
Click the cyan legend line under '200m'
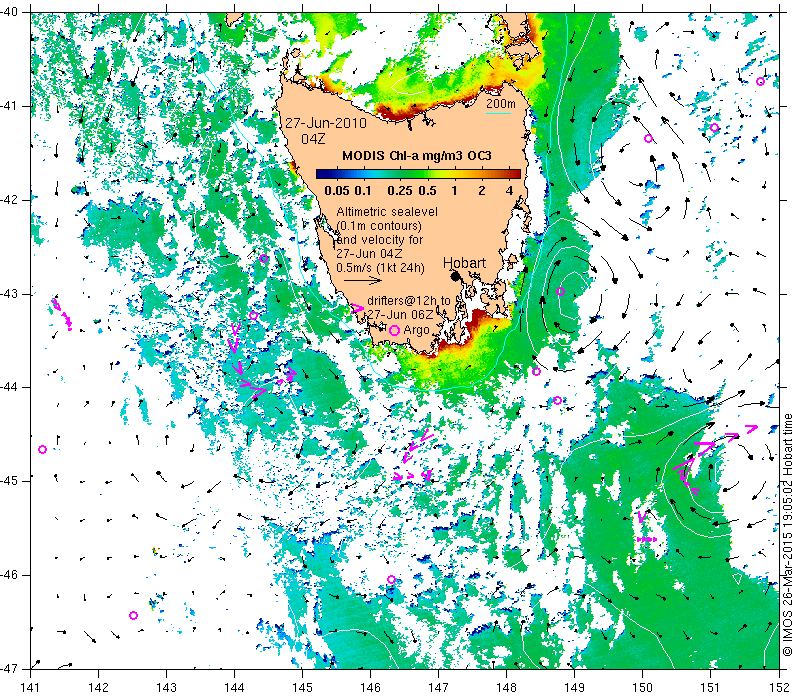pos(498,113)
